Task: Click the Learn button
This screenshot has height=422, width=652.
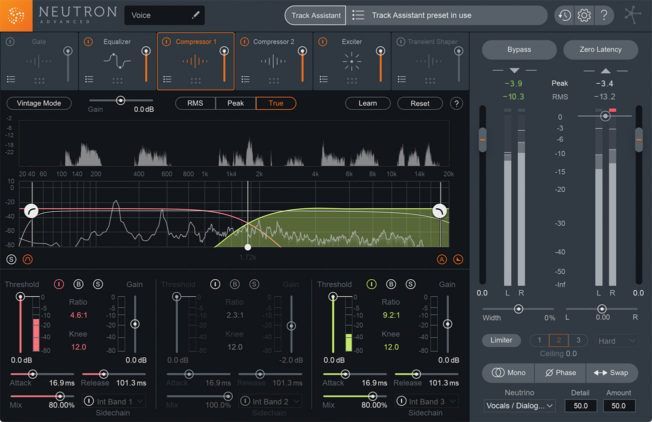Action: click(x=368, y=103)
